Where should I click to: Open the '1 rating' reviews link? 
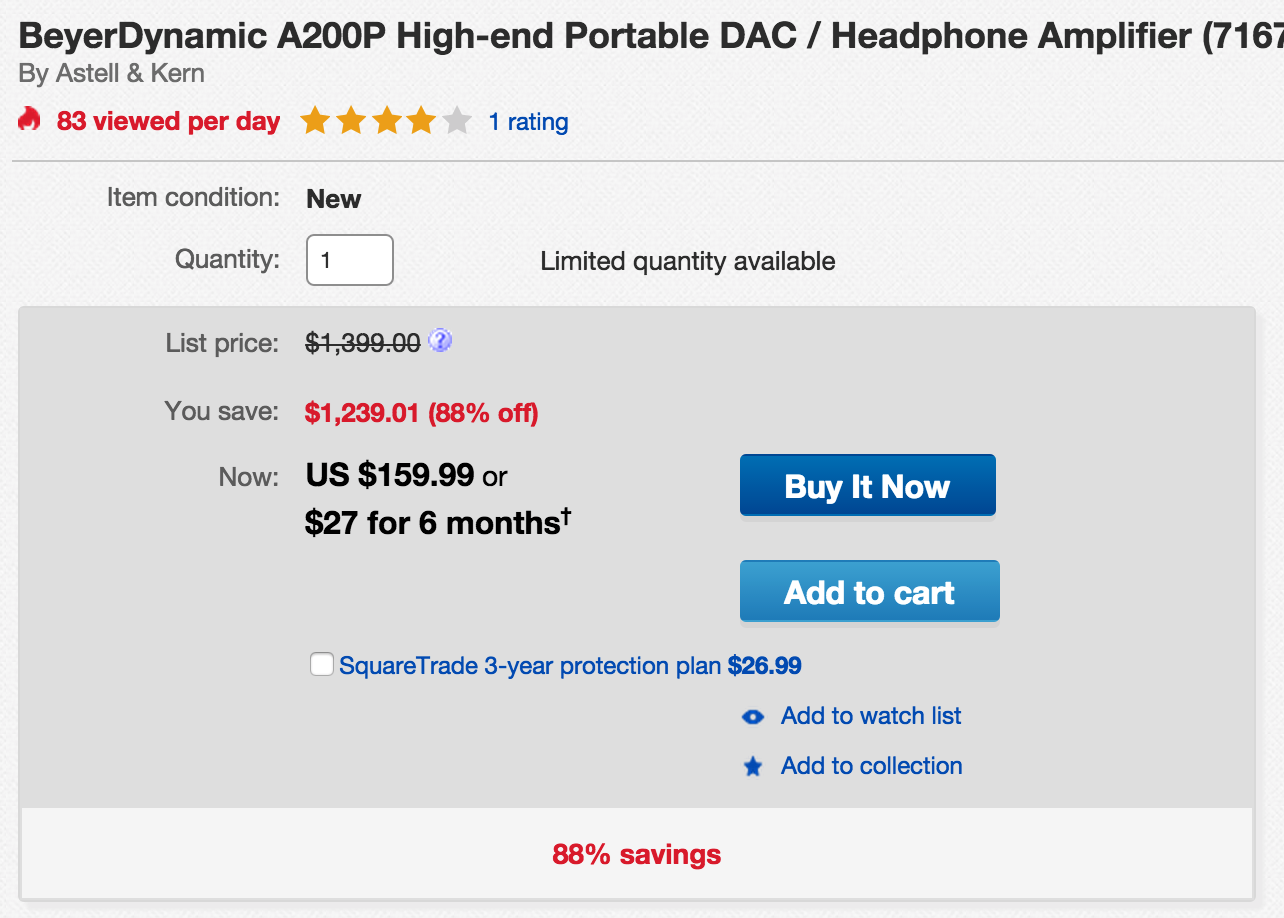(528, 122)
